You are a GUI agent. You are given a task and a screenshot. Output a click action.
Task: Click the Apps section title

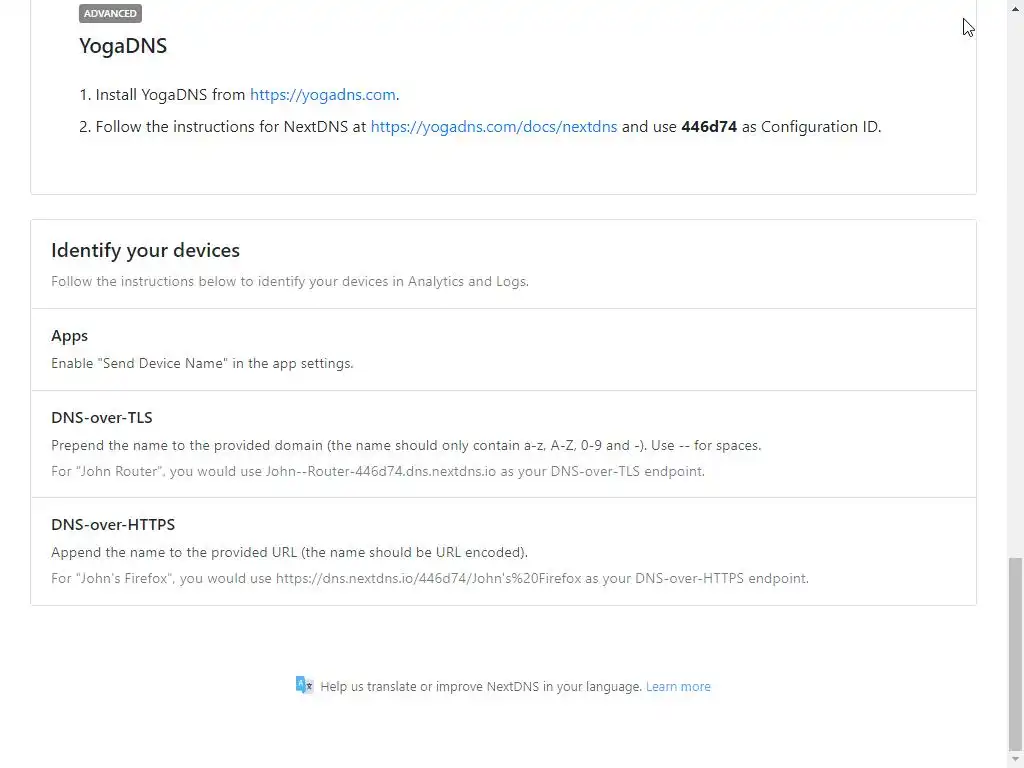coord(70,336)
